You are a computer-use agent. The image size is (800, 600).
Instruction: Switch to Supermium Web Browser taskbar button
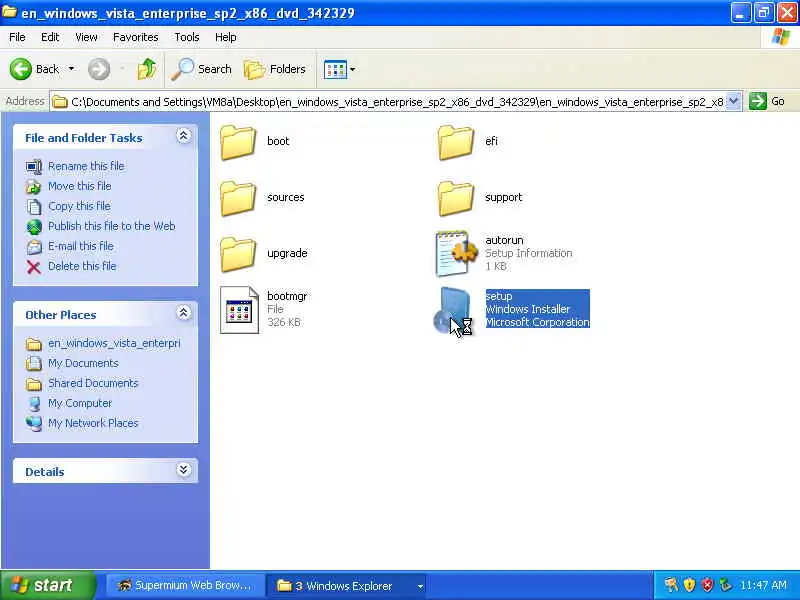[185, 586]
